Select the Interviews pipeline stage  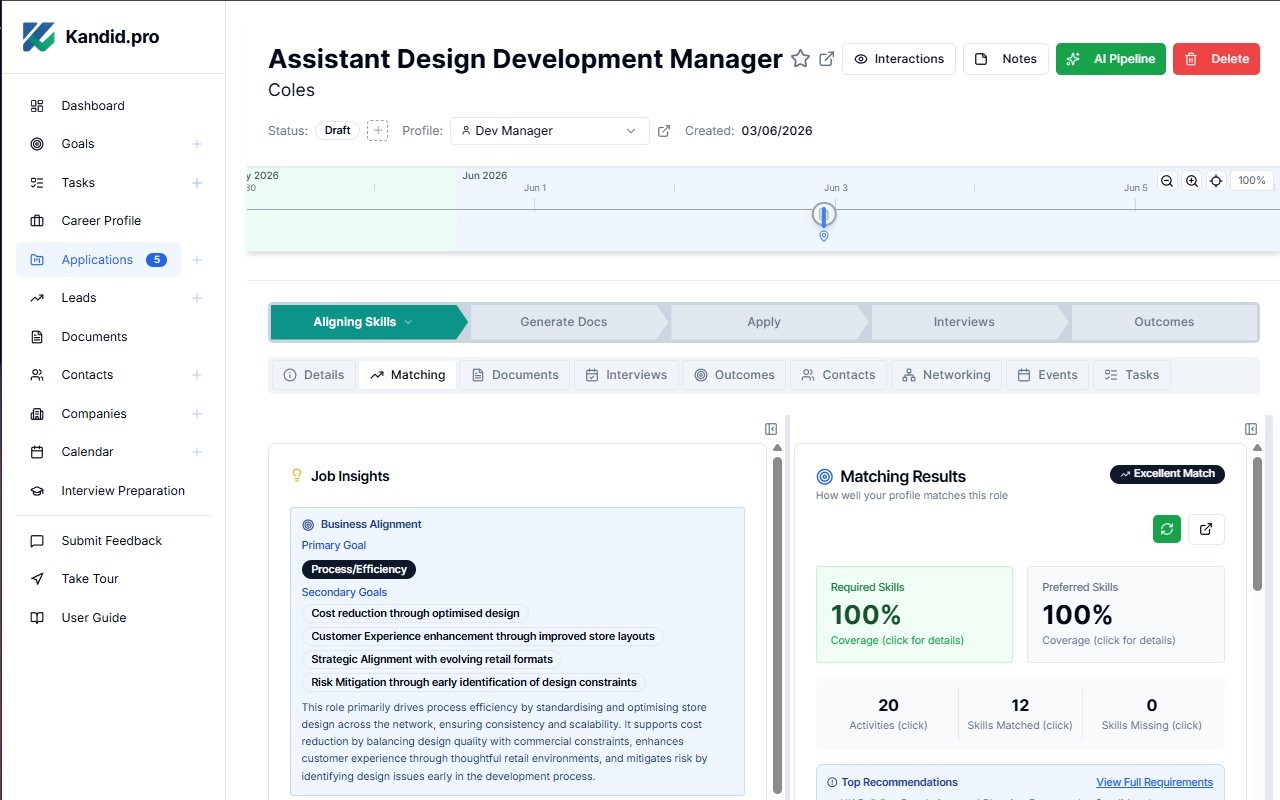[964, 322]
